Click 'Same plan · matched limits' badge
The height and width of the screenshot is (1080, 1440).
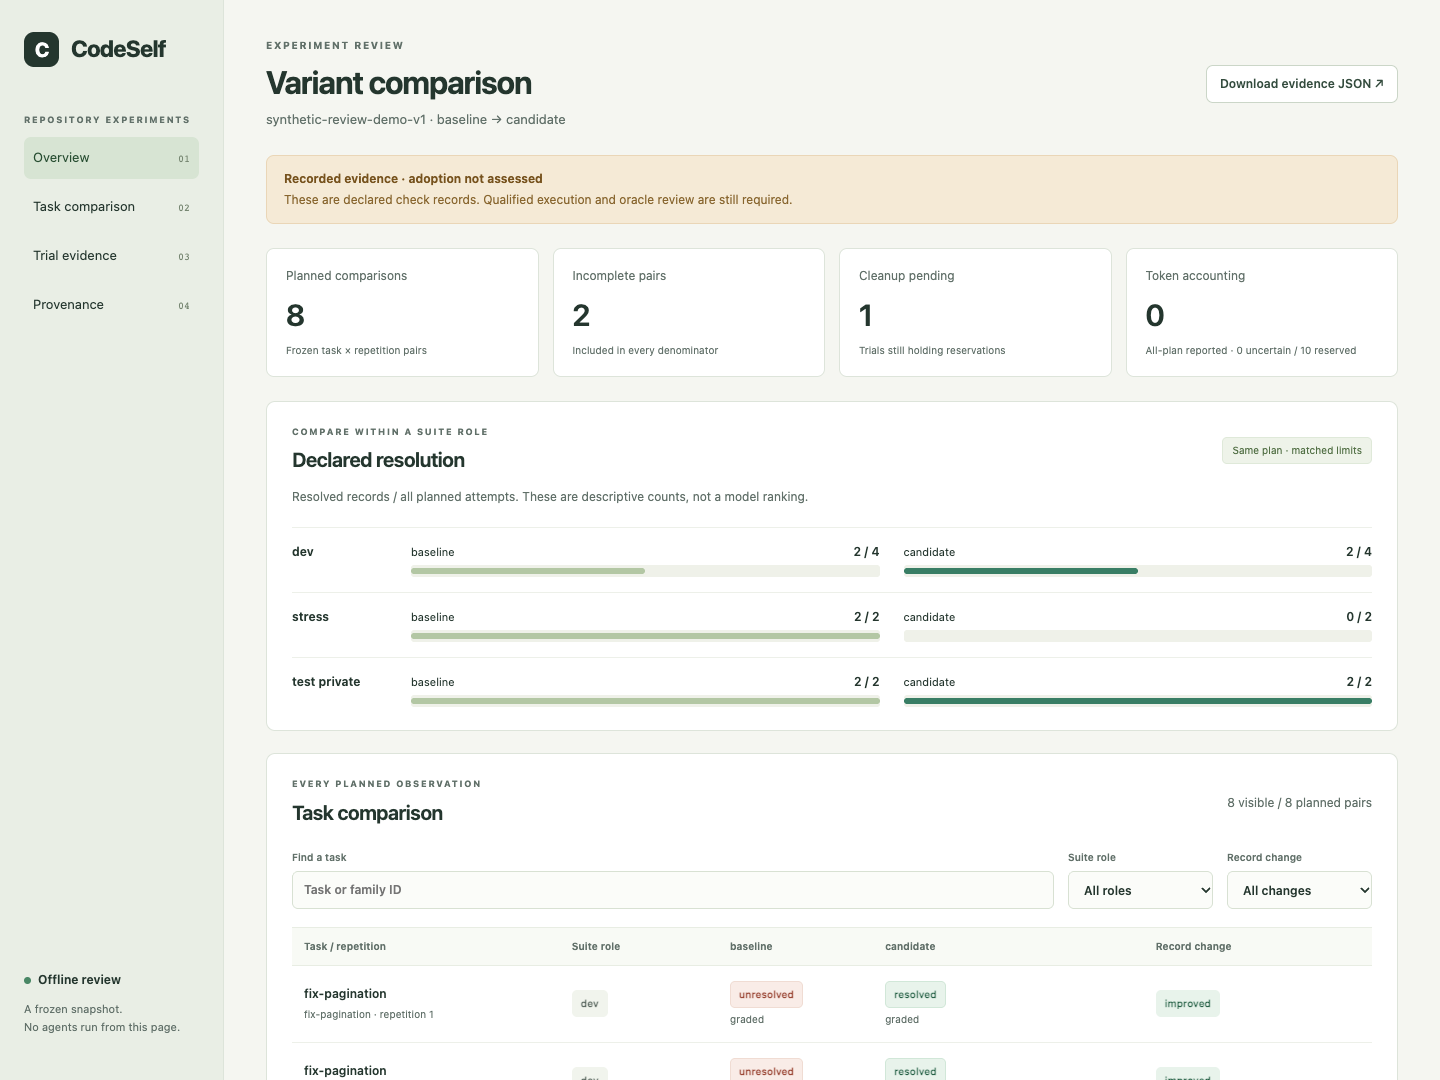pos(1297,451)
